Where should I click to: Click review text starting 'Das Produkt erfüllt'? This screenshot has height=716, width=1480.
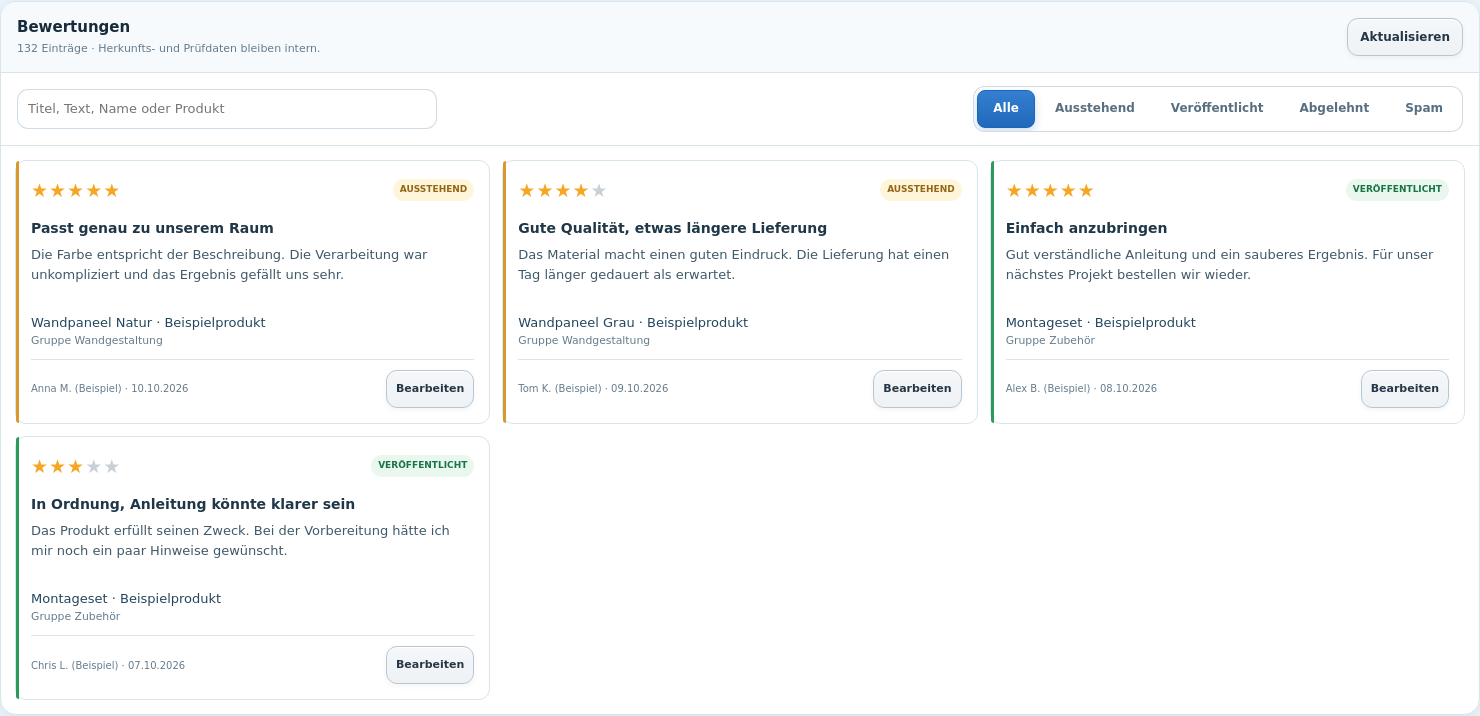[240, 541]
